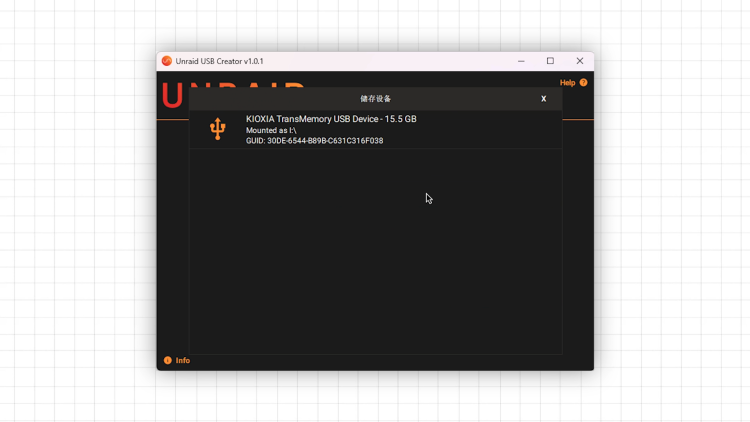The image size is (750, 422).
Task: Click the 'Mounted as I:\' text
Action: tap(271, 130)
